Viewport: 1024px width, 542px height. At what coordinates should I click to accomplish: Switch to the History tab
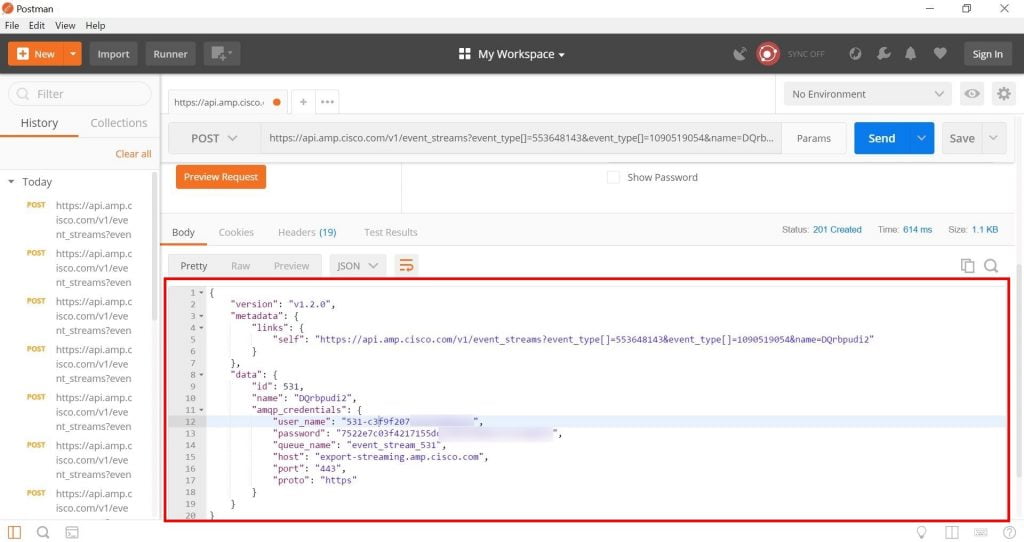39,123
